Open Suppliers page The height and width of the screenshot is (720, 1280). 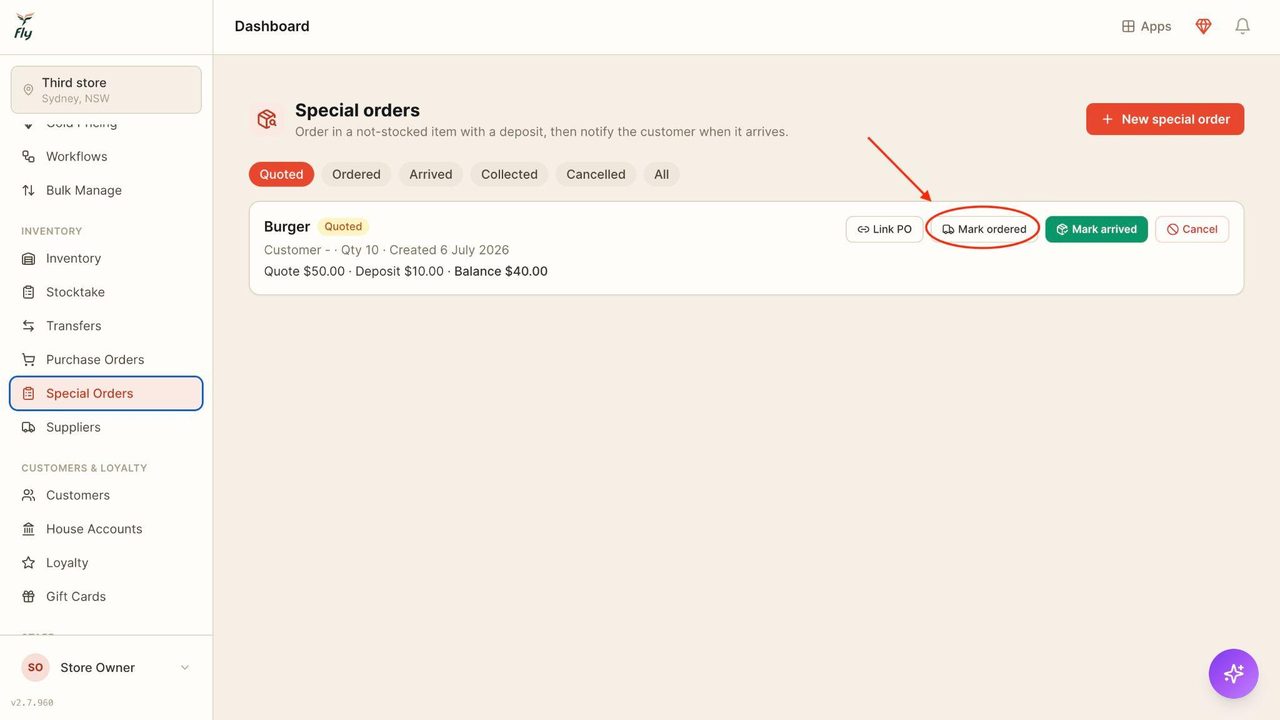pos(106,427)
